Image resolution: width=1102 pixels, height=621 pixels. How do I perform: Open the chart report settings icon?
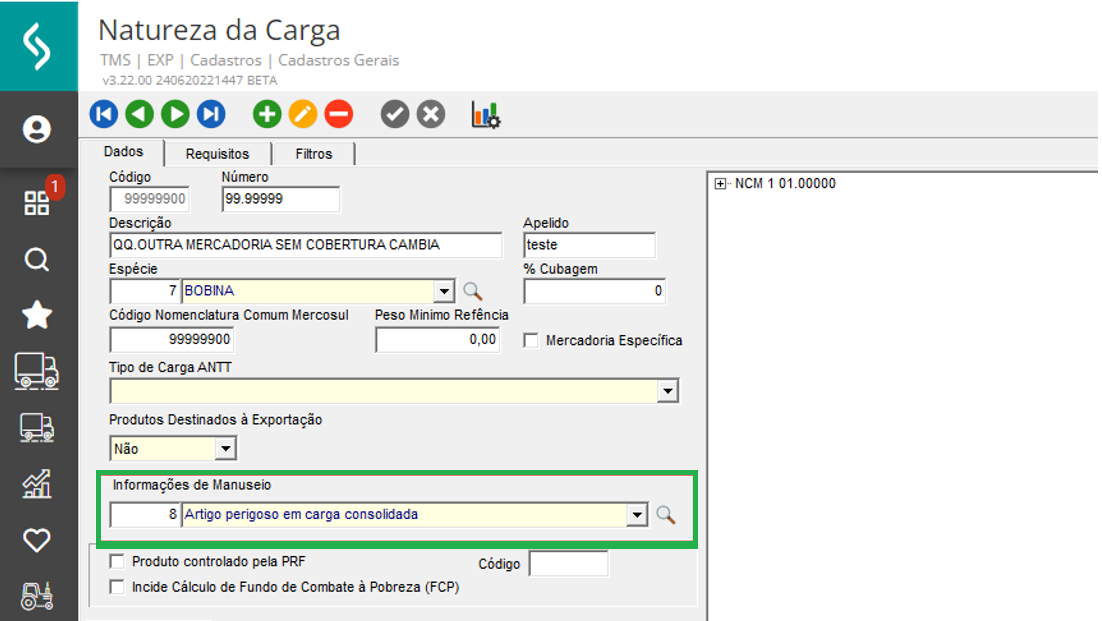(x=486, y=115)
